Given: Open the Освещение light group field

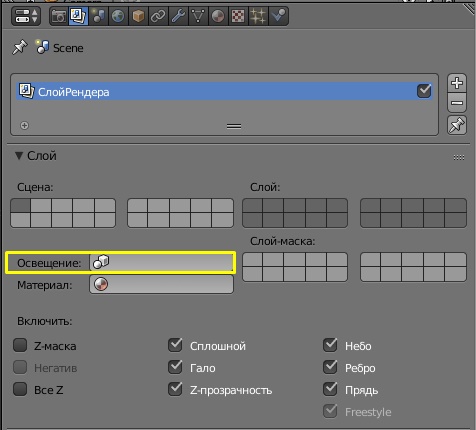Looking at the screenshot, I should (x=161, y=263).
